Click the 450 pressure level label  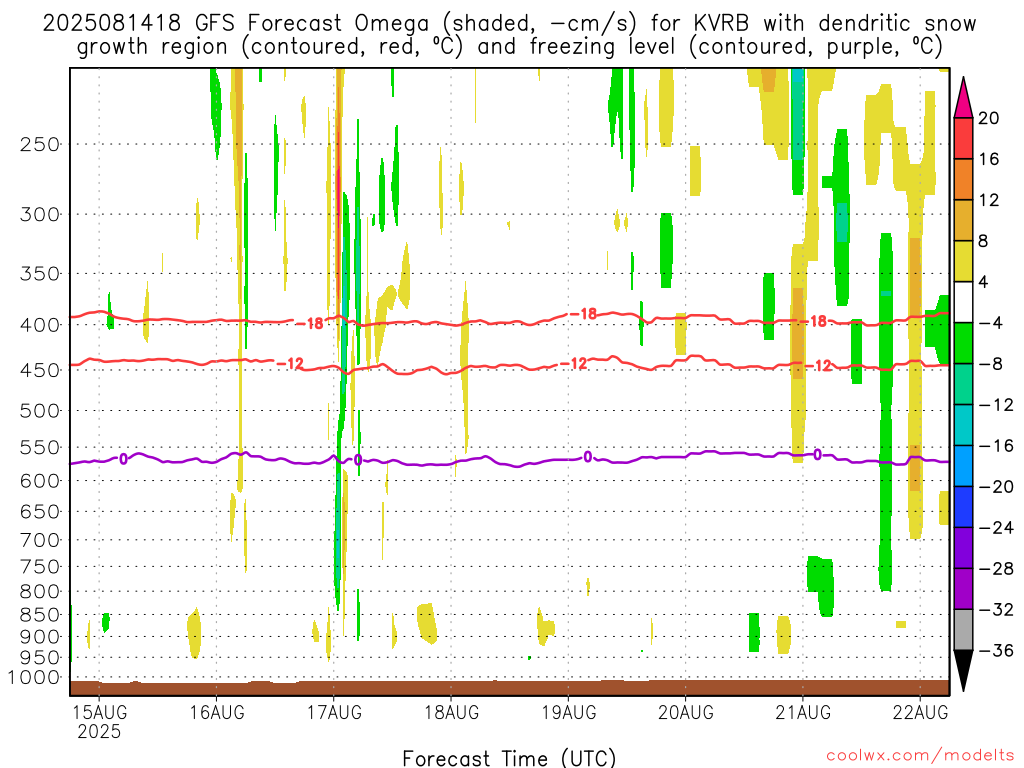40,370
